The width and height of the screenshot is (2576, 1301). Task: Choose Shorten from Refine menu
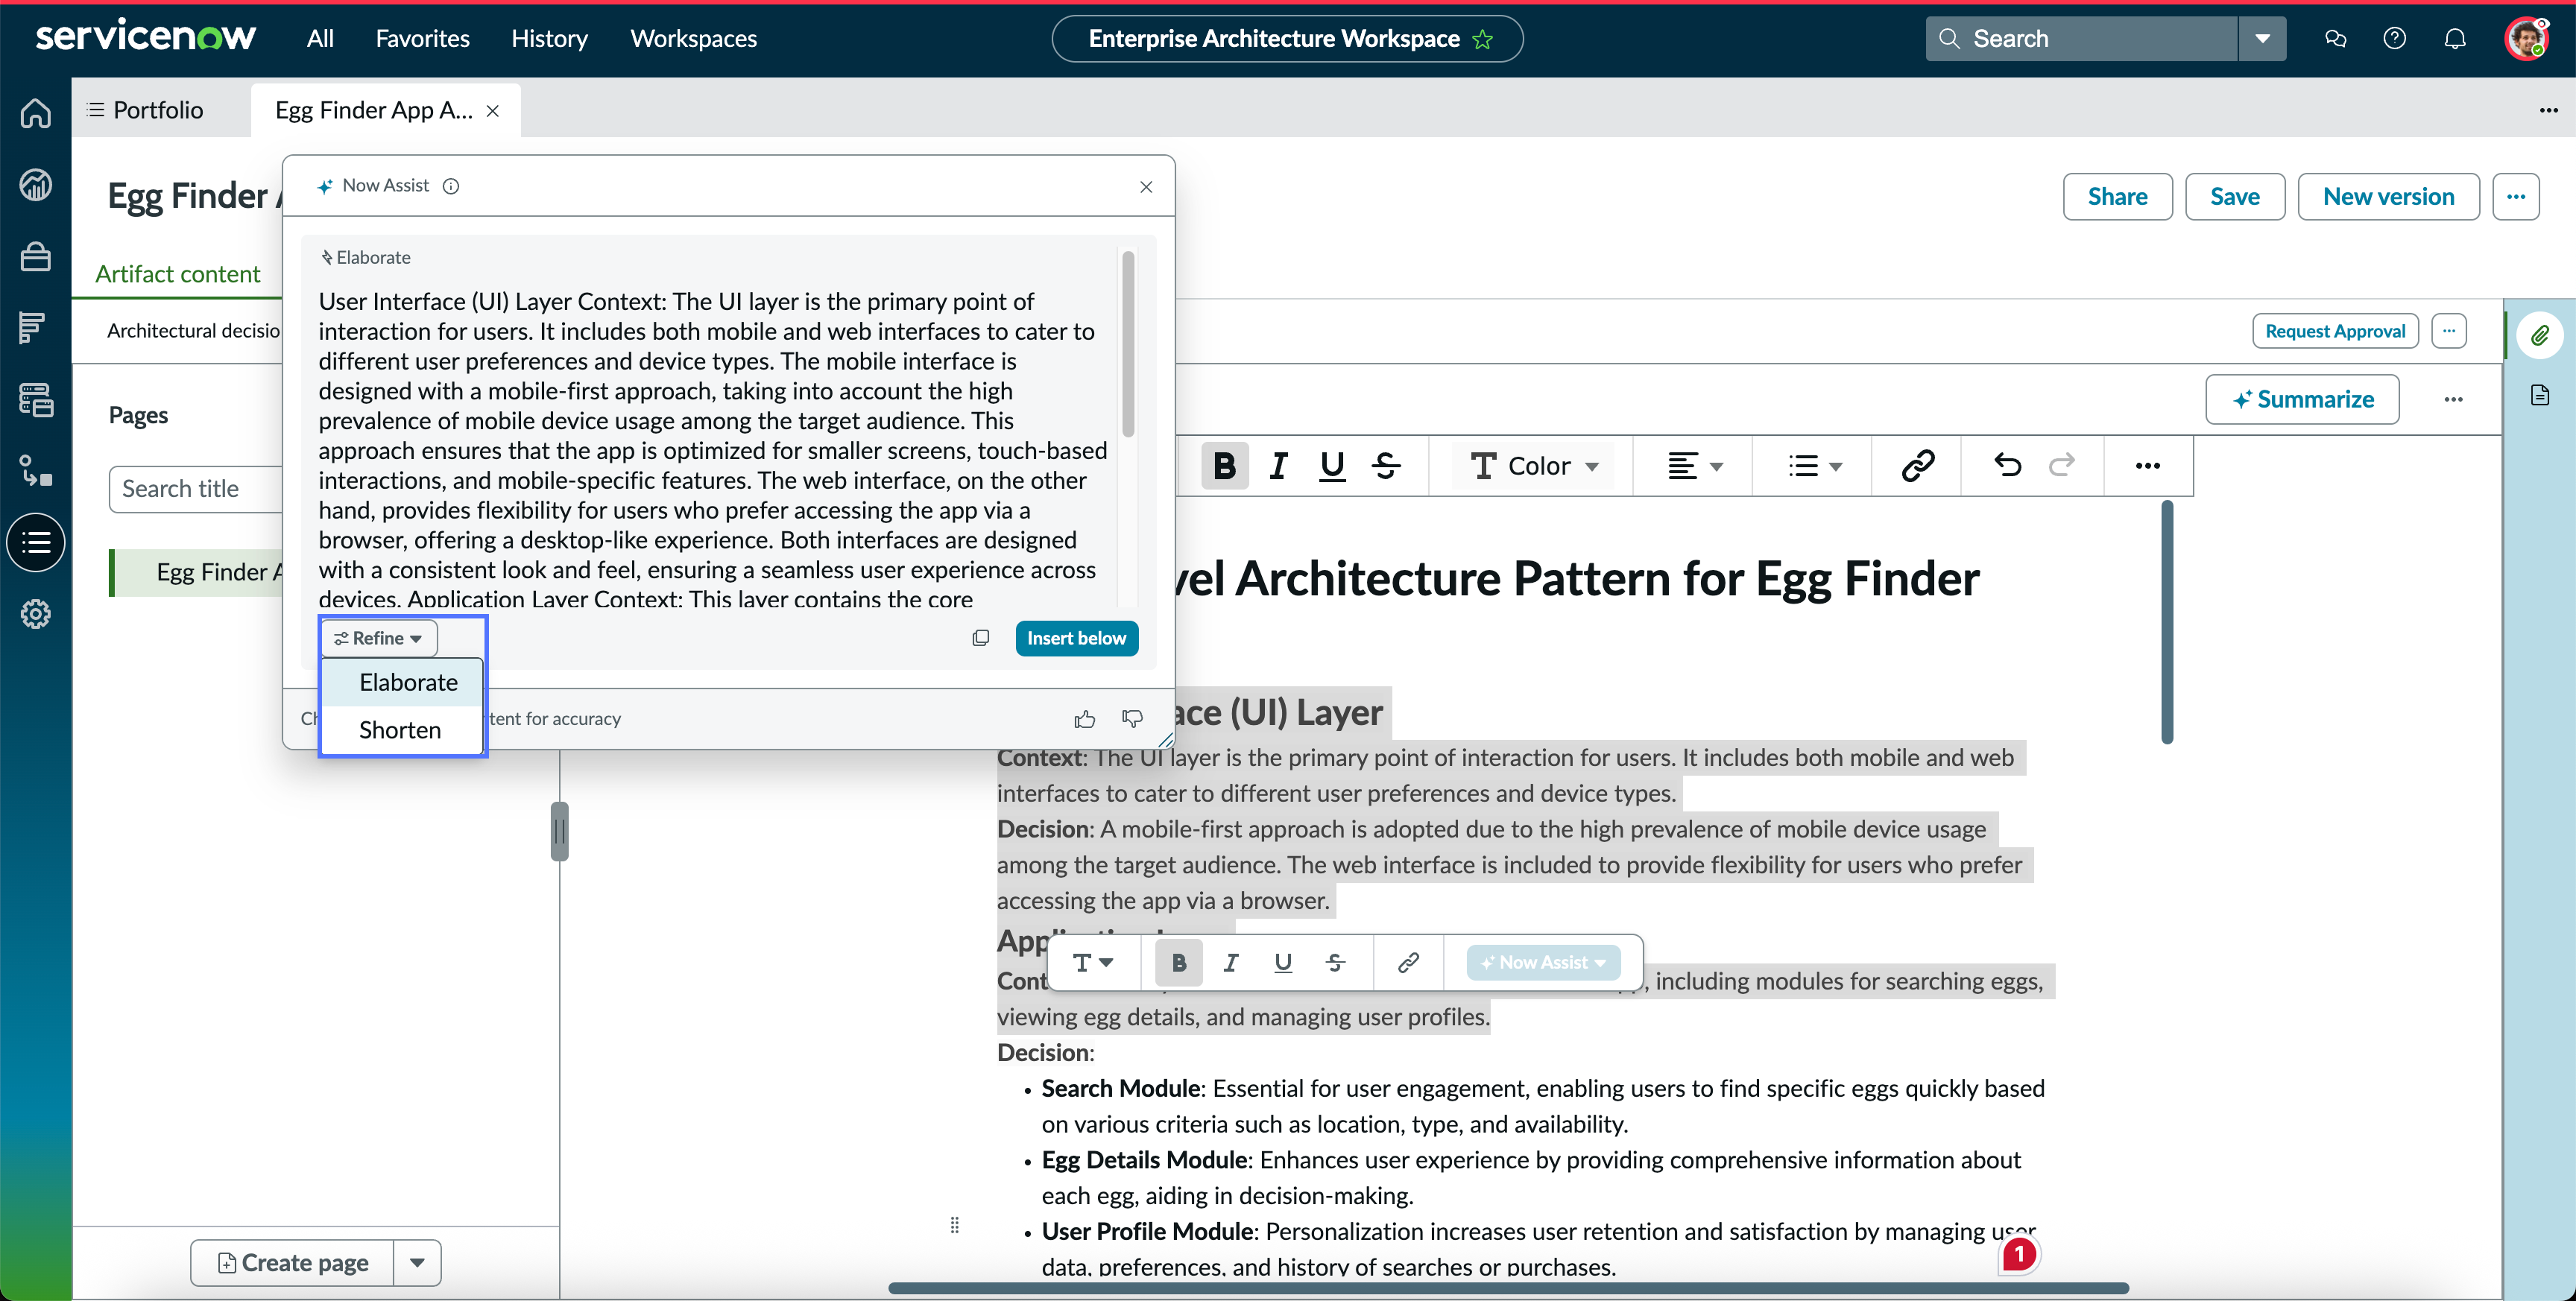coord(402,730)
